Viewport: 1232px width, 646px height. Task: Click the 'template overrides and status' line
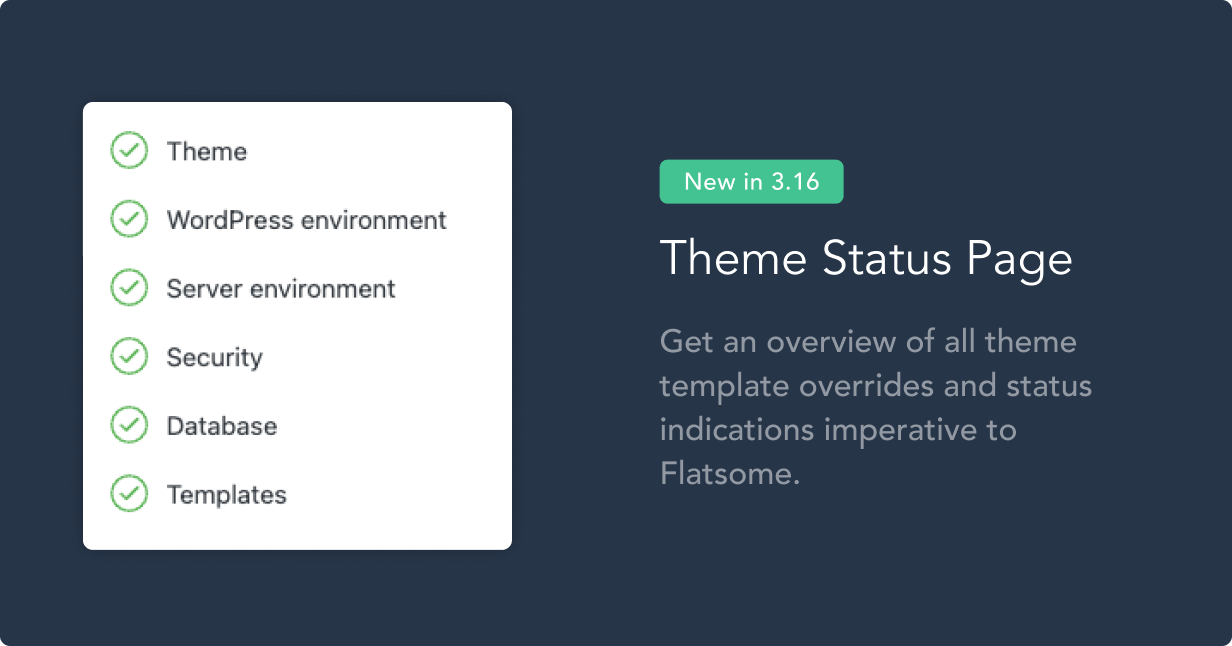[875, 386]
